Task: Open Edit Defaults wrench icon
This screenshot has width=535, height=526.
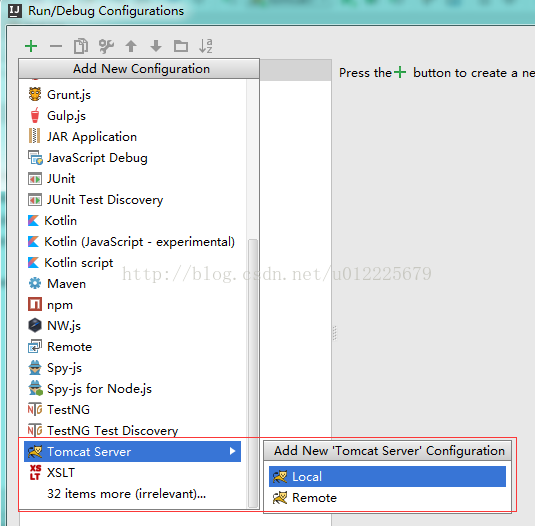Action: pos(106,46)
